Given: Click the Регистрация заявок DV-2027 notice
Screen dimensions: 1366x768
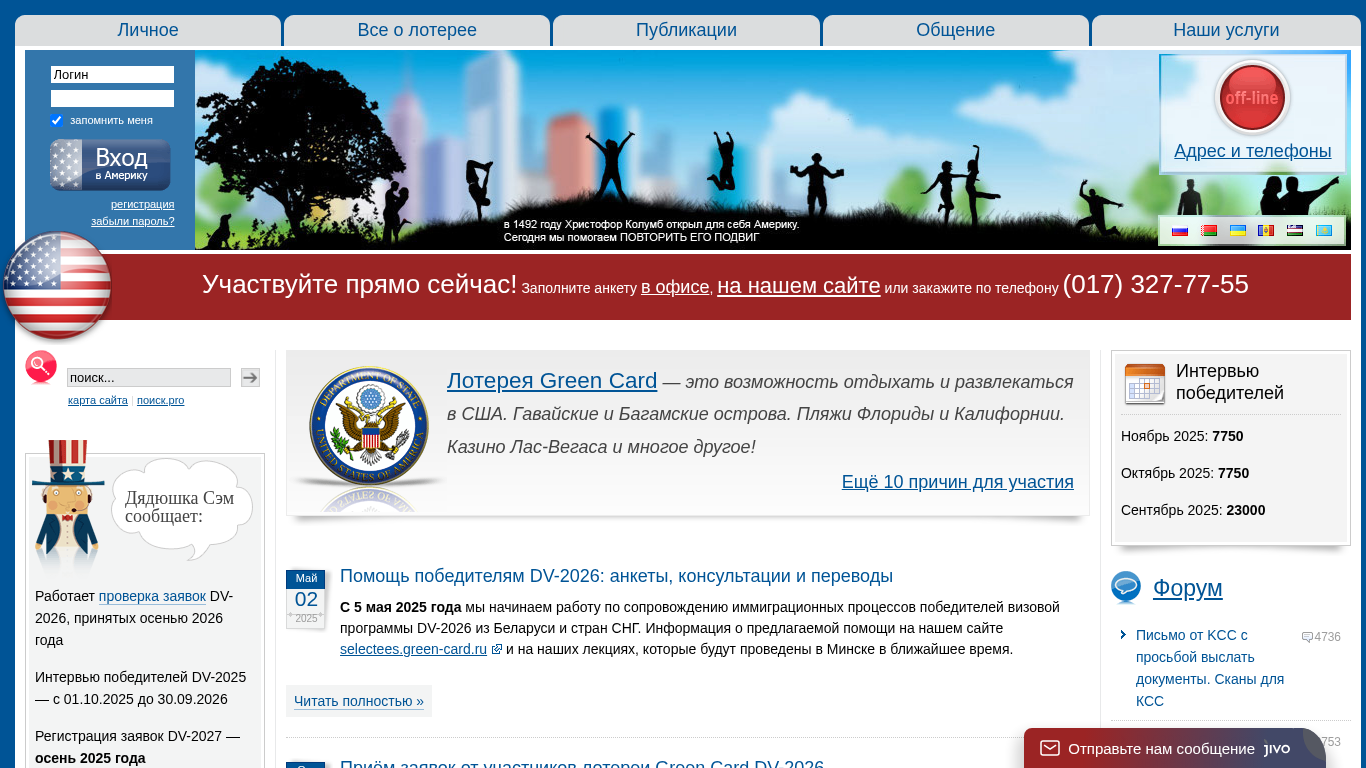Looking at the screenshot, I should [x=138, y=747].
